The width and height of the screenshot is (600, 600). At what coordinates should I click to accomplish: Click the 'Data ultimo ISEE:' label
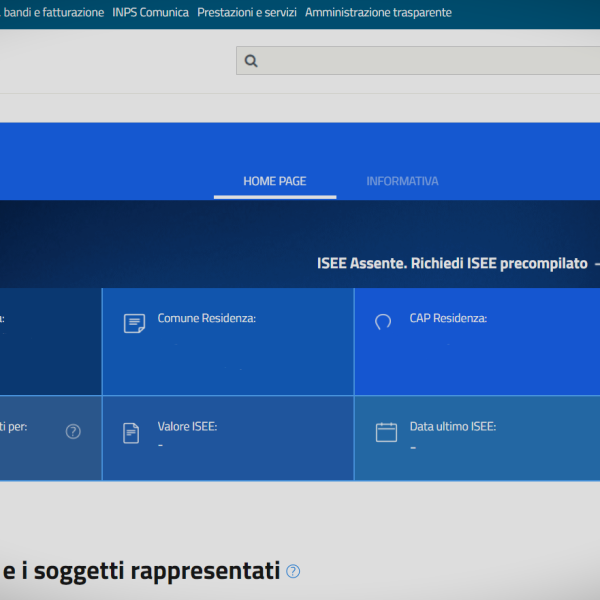(x=453, y=427)
